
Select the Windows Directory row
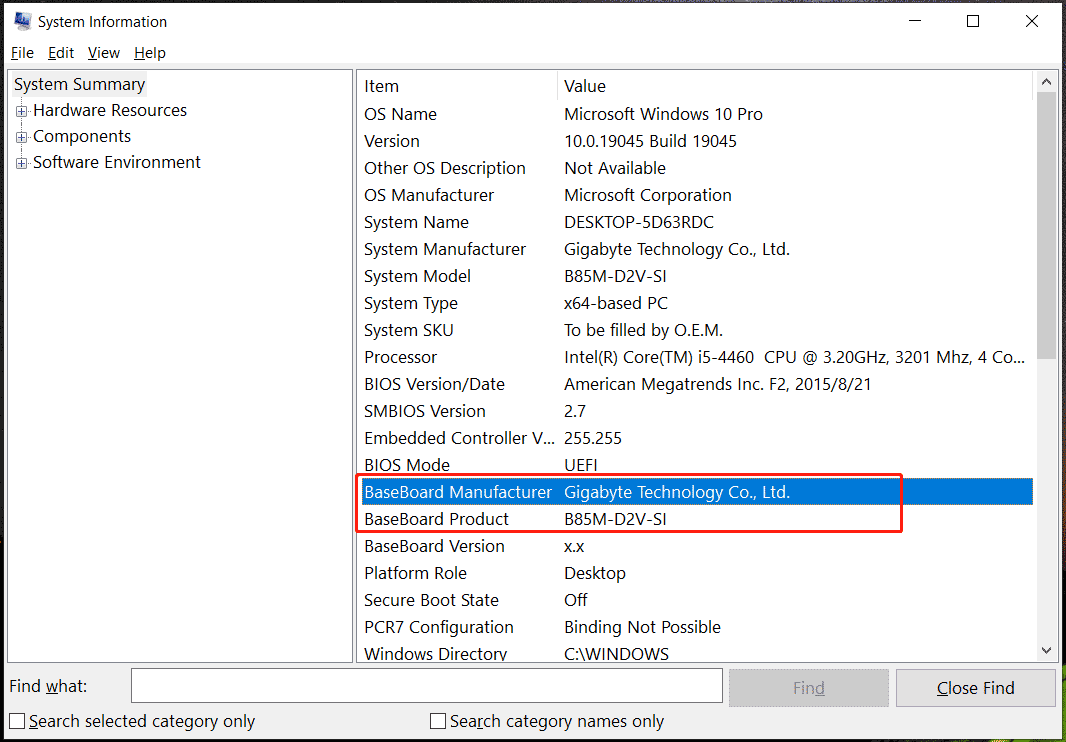tap(696, 652)
